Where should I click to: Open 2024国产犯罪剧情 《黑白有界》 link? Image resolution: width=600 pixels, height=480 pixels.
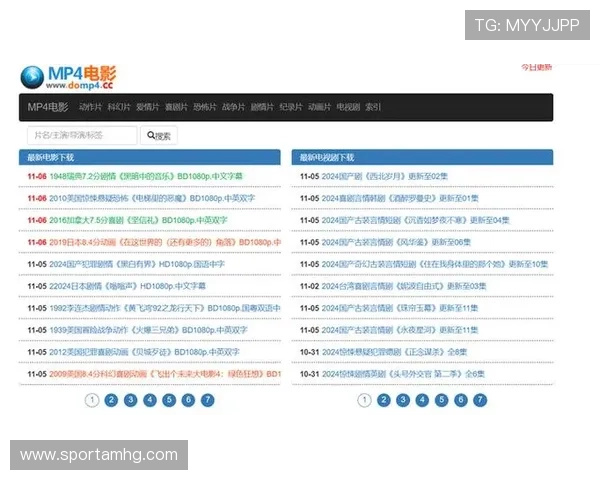tap(137, 264)
